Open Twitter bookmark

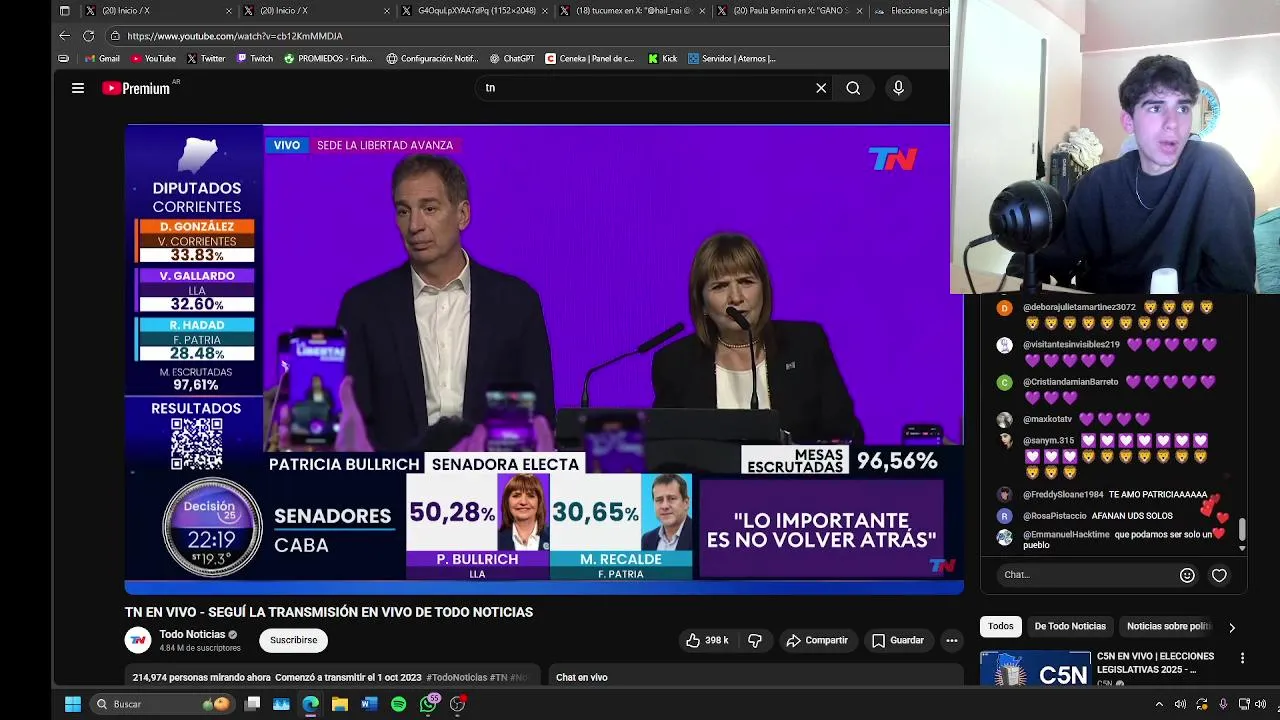click(206, 59)
